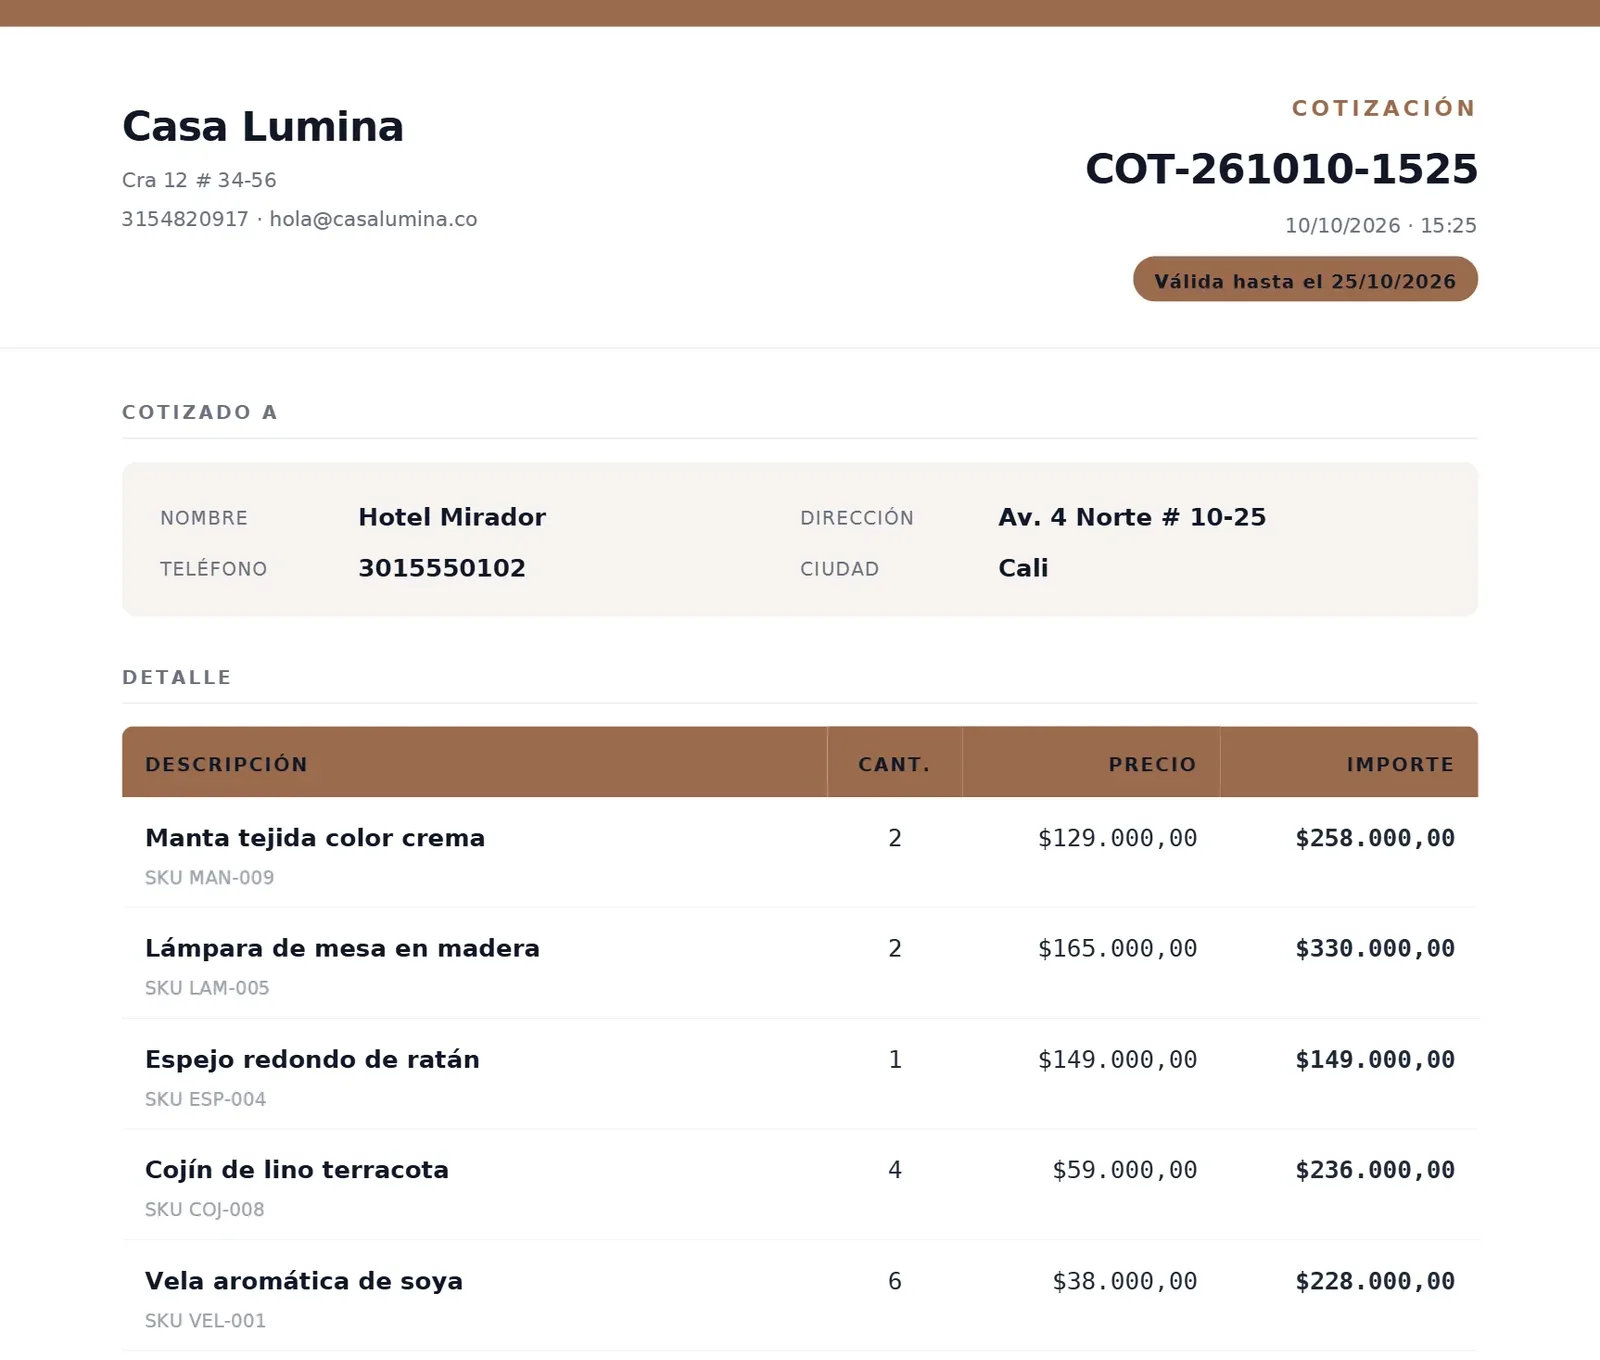Click price $38.000,00
Viewport: 1600px width, 1360px height.
[x=1125, y=1281]
